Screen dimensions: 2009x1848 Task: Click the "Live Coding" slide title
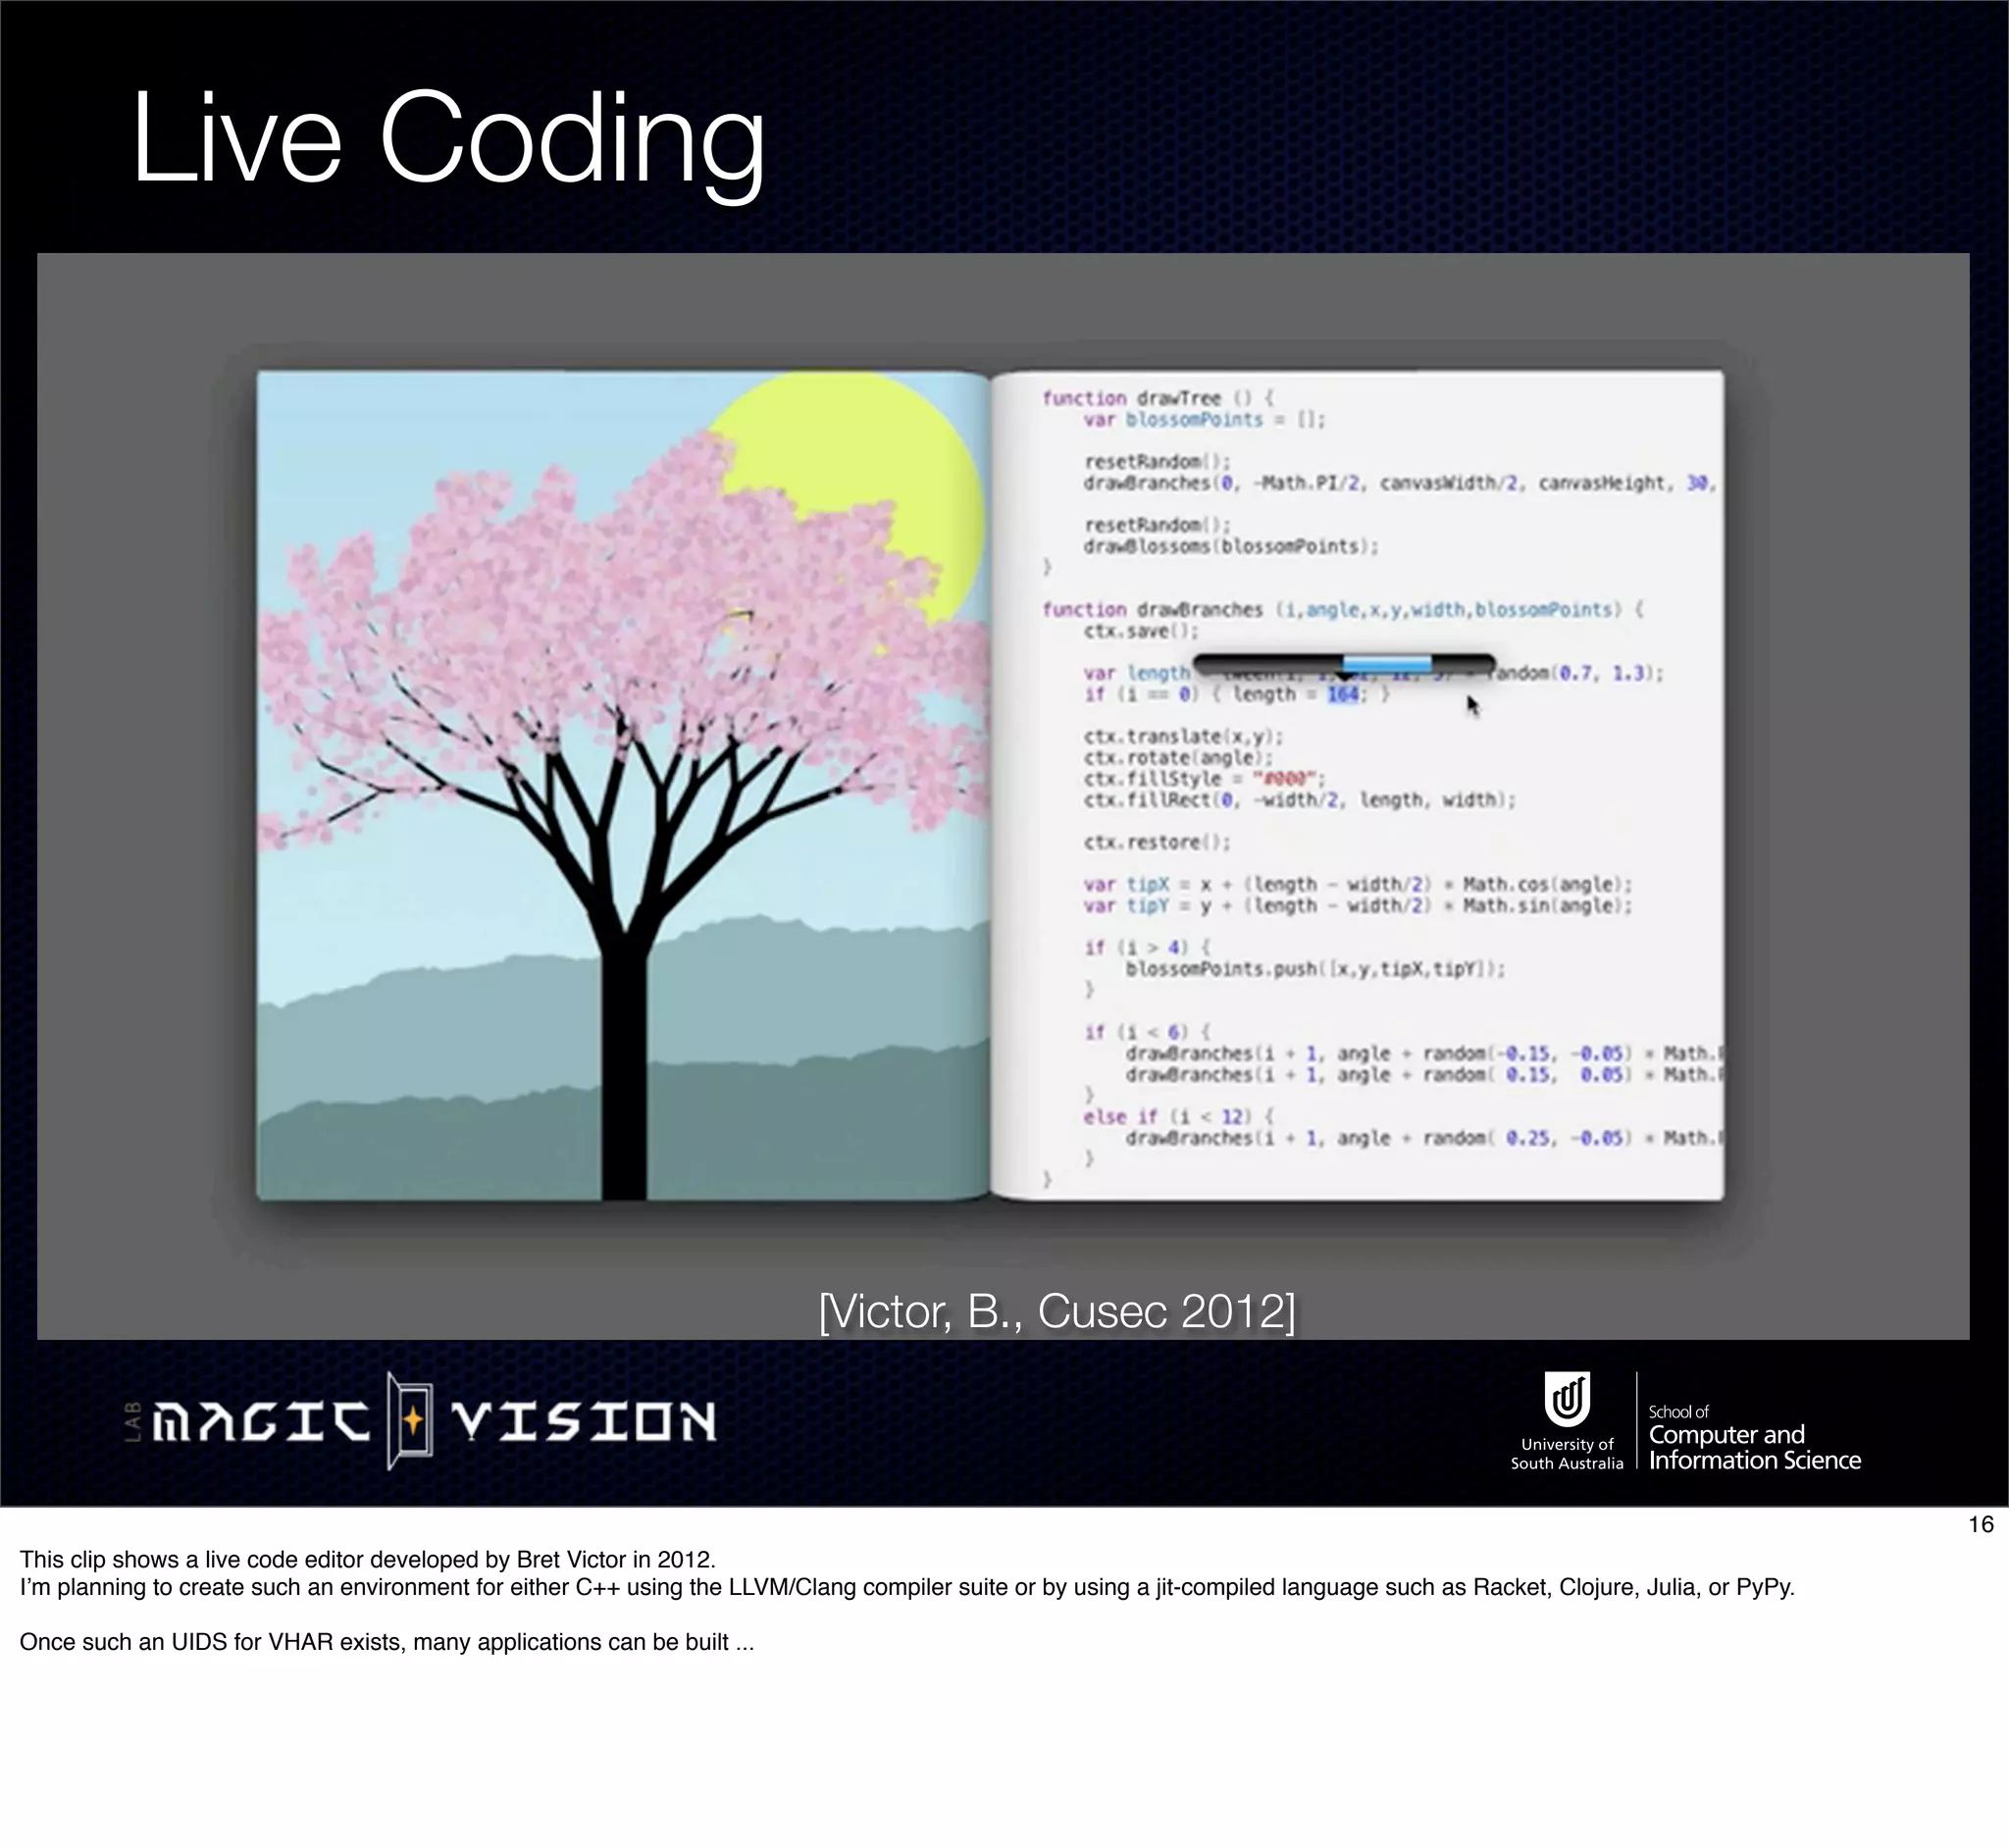[x=448, y=138]
